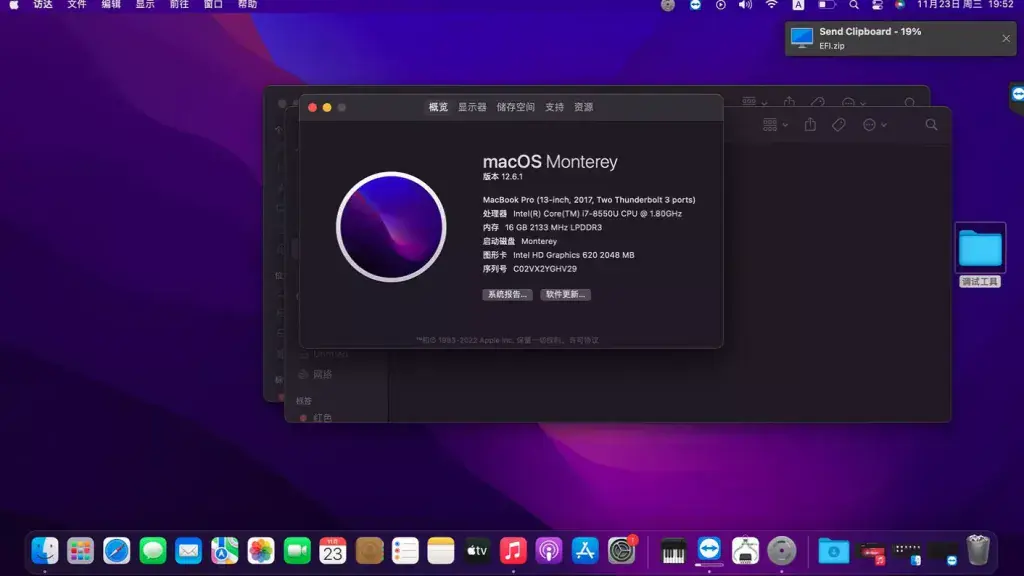The height and width of the screenshot is (576, 1024).
Task: Open the piano keyboard app in Dock
Action: pos(673,551)
